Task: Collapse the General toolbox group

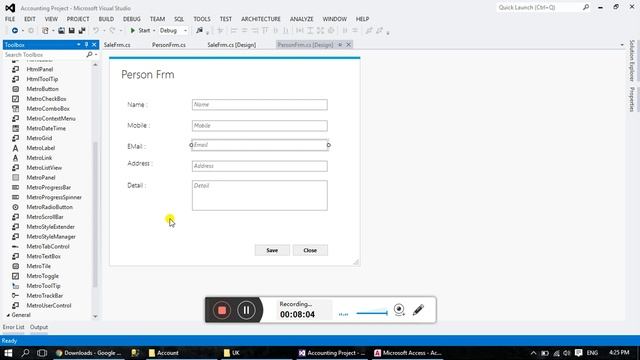Action: coord(8,315)
